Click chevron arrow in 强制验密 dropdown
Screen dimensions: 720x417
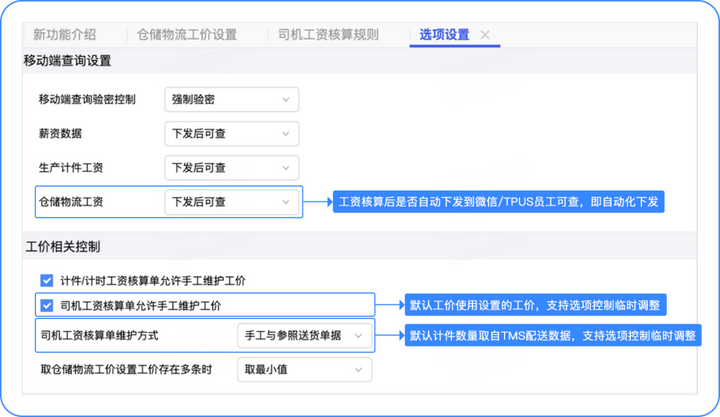[x=286, y=100]
